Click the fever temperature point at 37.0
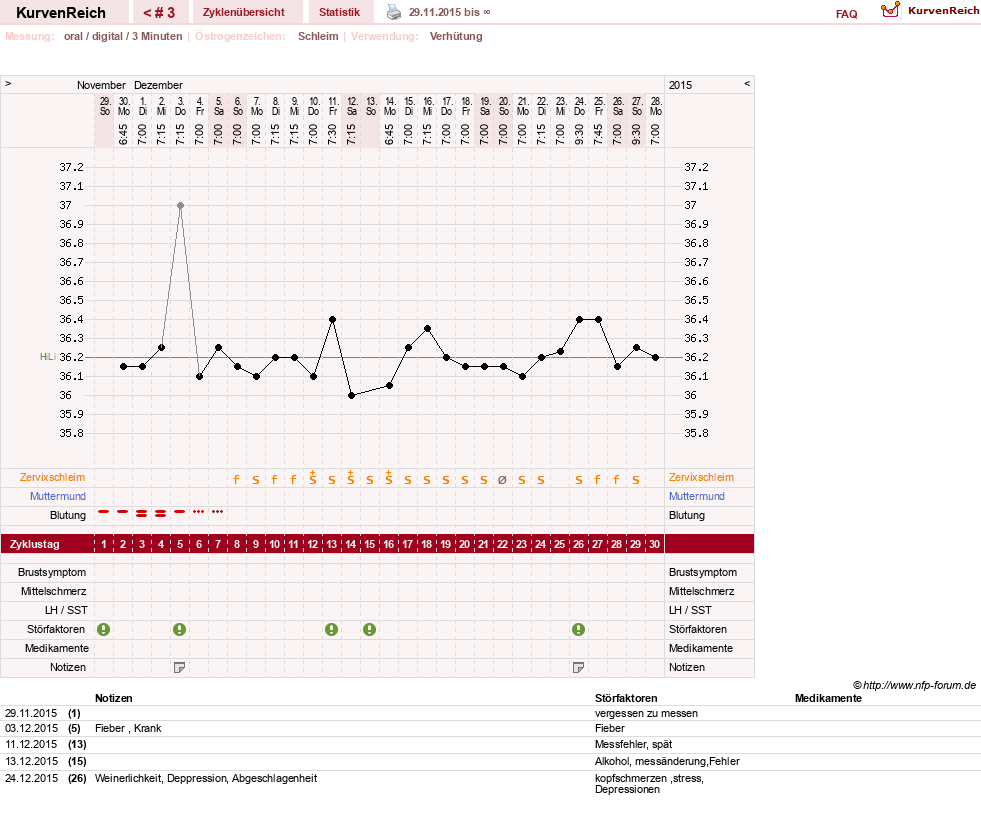This screenshot has height=831, width=981. tap(180, 205)
